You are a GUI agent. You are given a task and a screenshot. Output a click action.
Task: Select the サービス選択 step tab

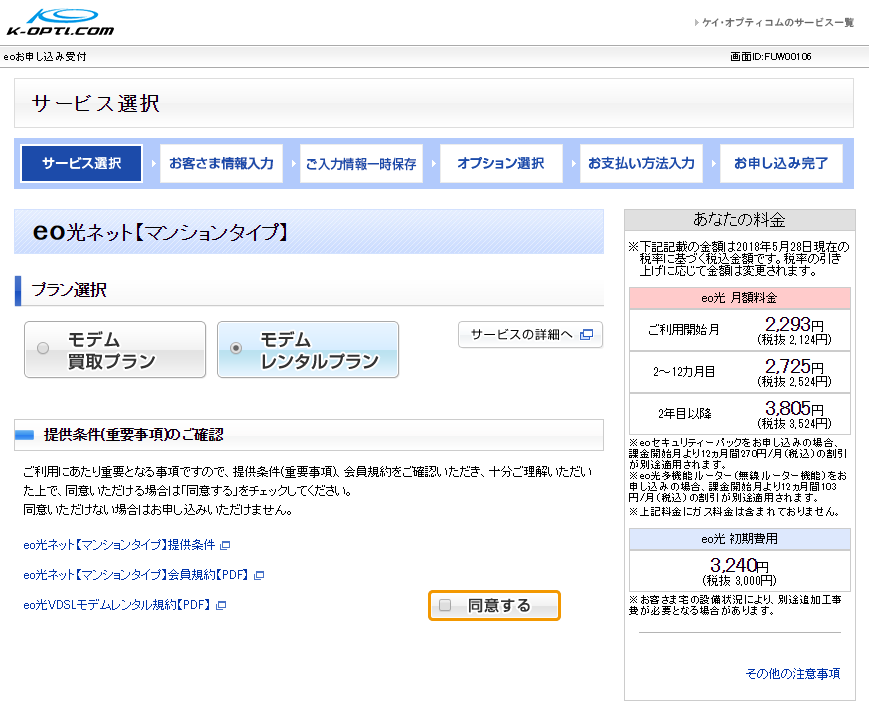coord(81,163)
